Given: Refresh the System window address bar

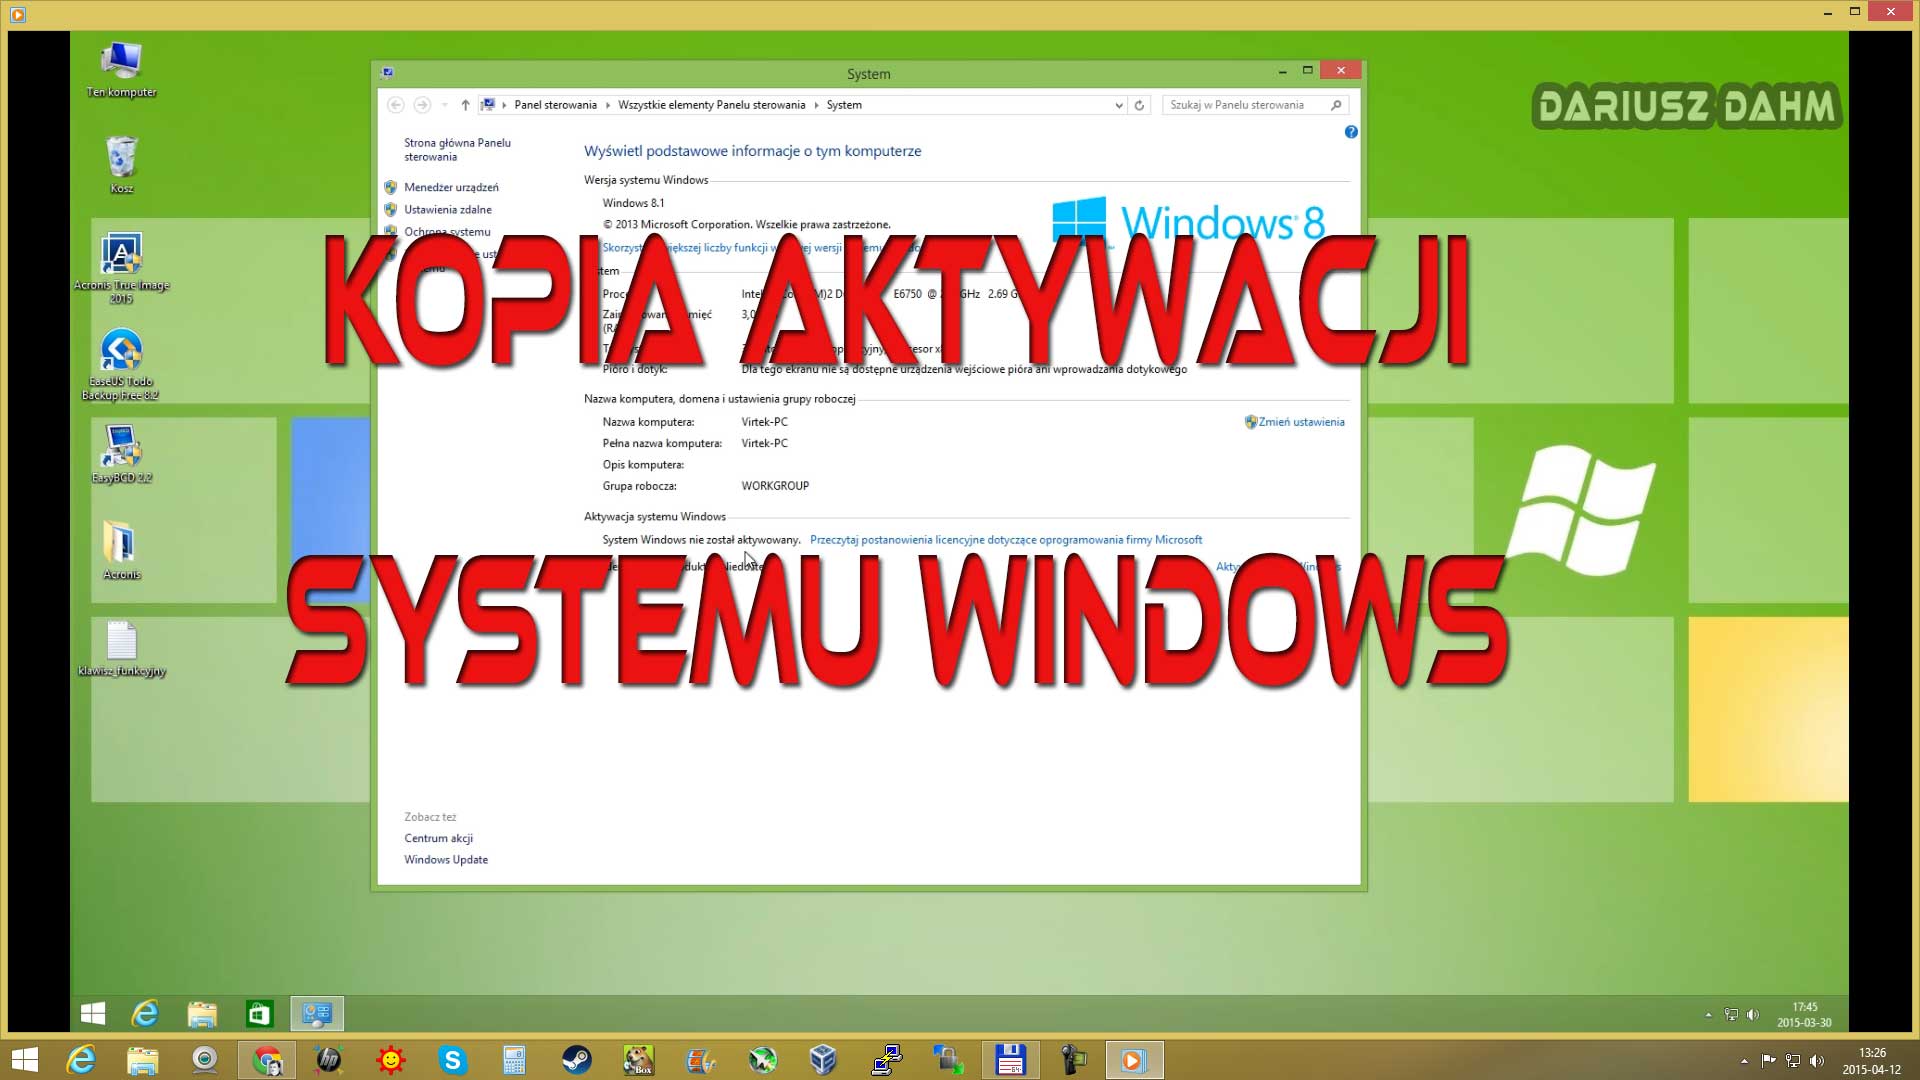Looking at the screenshot, I should tap(1139, 105).
